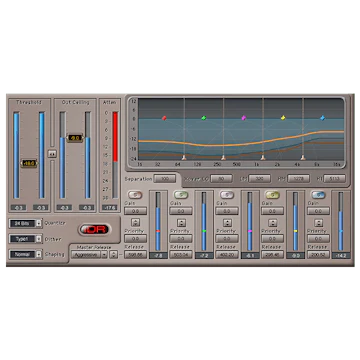Click the magenta mid band marker in graph
360x360 pixels.
tap(244, 118)
